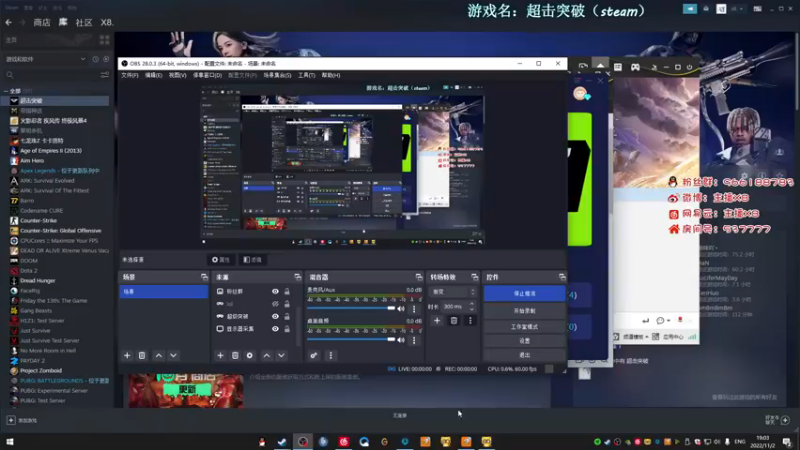
Task: Open Windows Start menu
Action: pyautogui.click(x=10, y=441)
